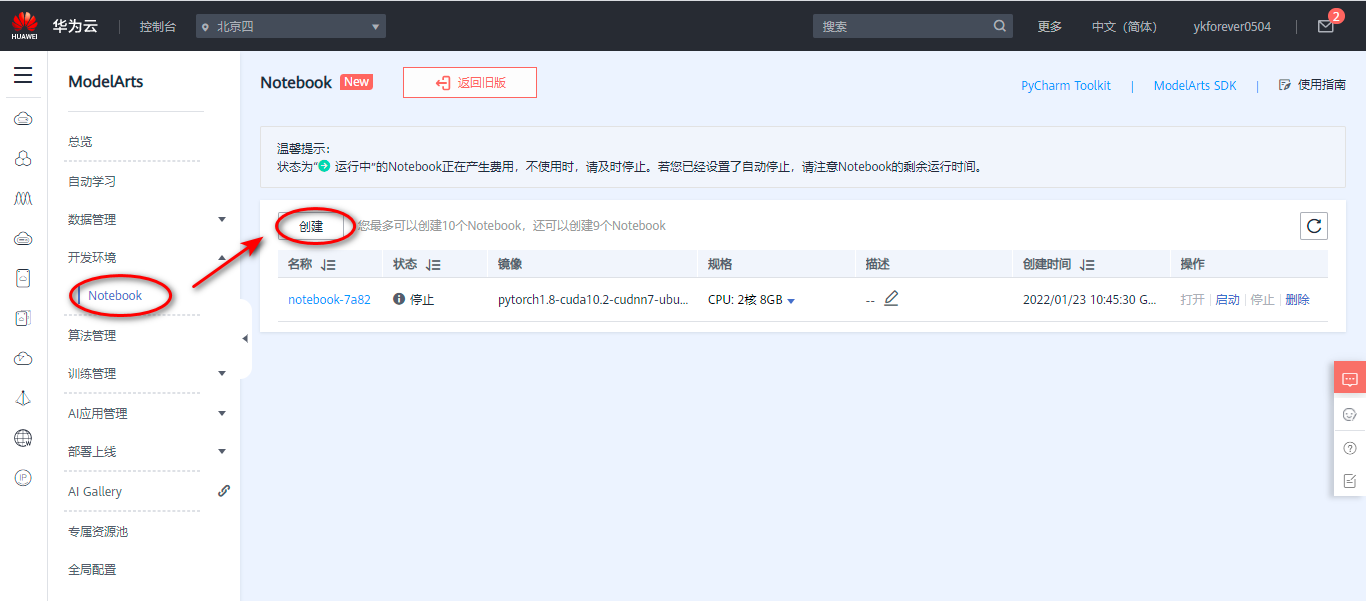Click the 搜索 input field
This screenshot has width=1366, height=601.
903,26
